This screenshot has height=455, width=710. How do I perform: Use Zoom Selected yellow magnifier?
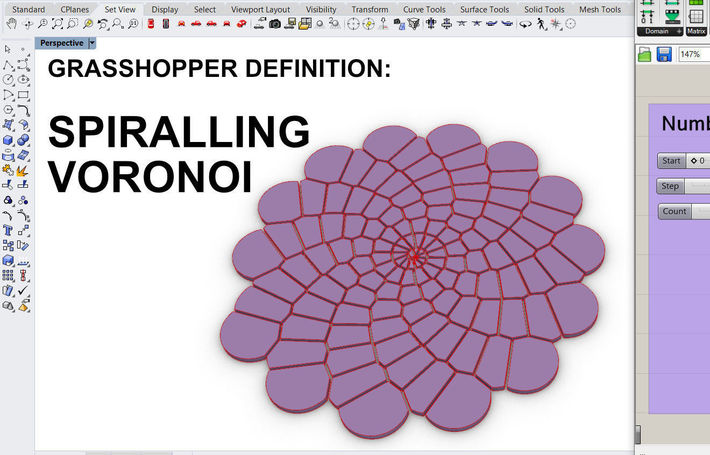[88, 24]
